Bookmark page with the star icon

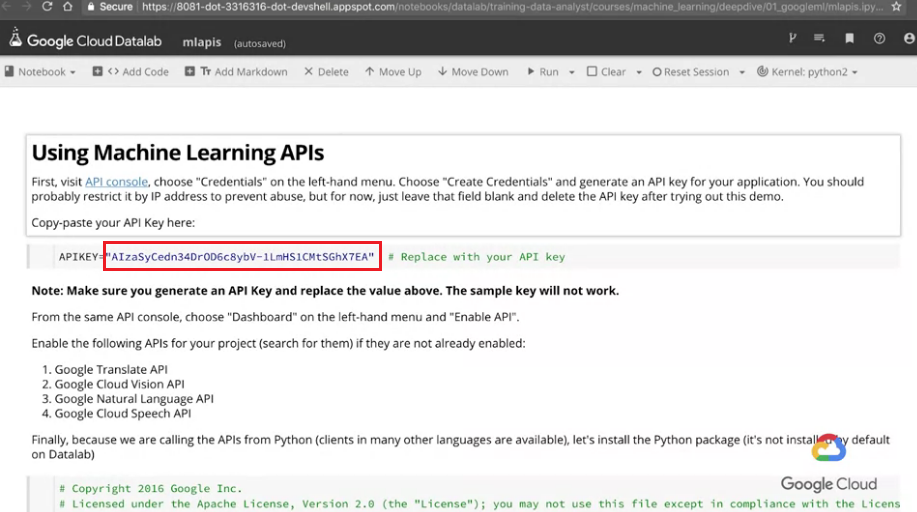click(x=897, y=6)
